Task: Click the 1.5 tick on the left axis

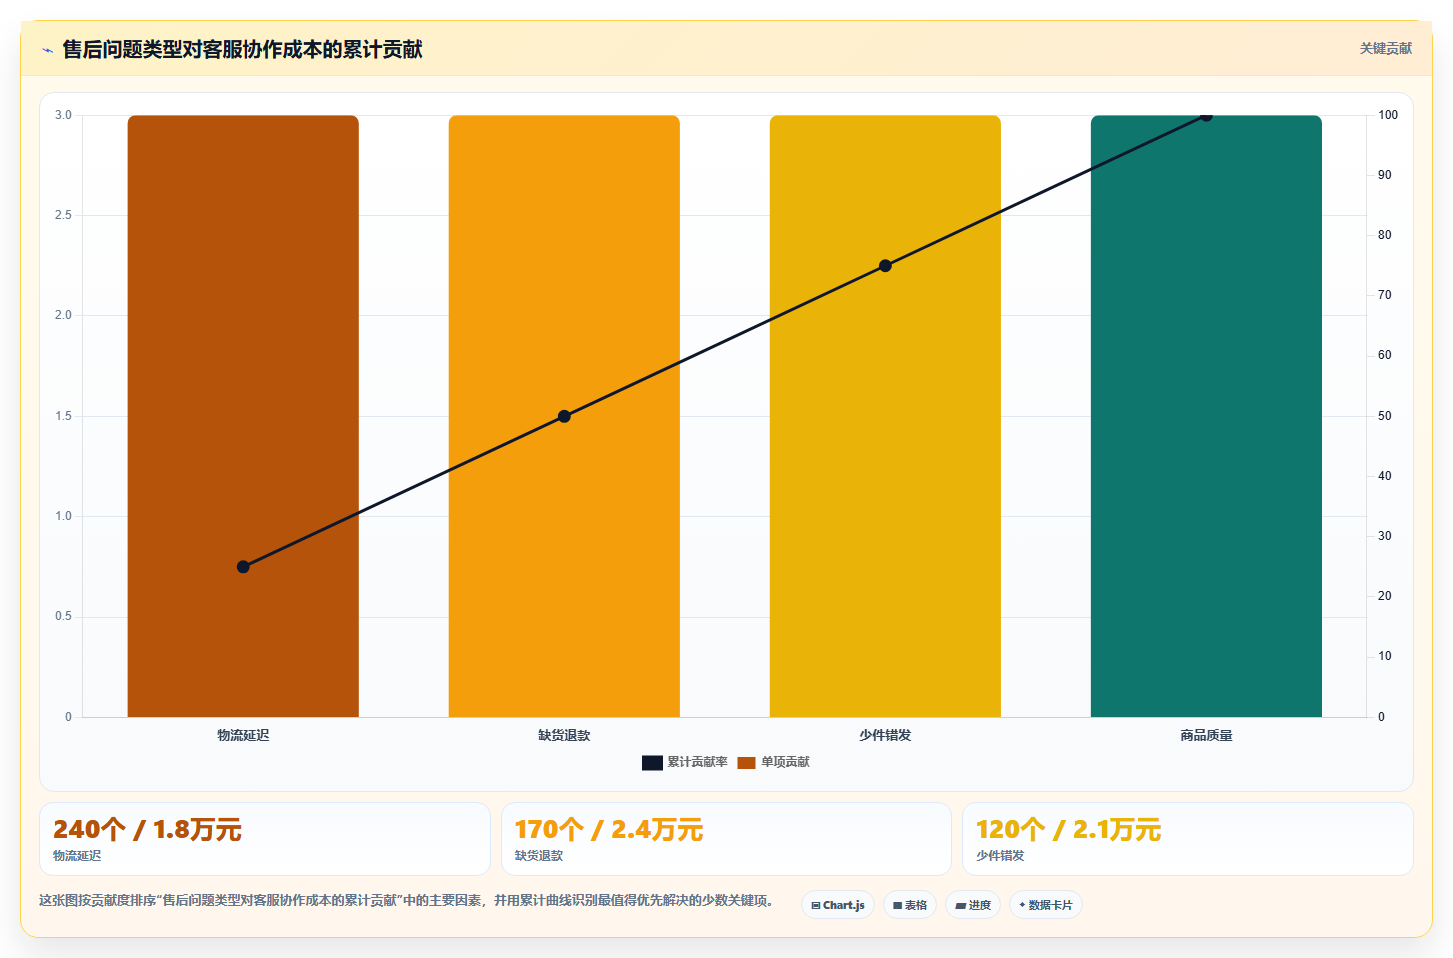Action: click(63, 416)
